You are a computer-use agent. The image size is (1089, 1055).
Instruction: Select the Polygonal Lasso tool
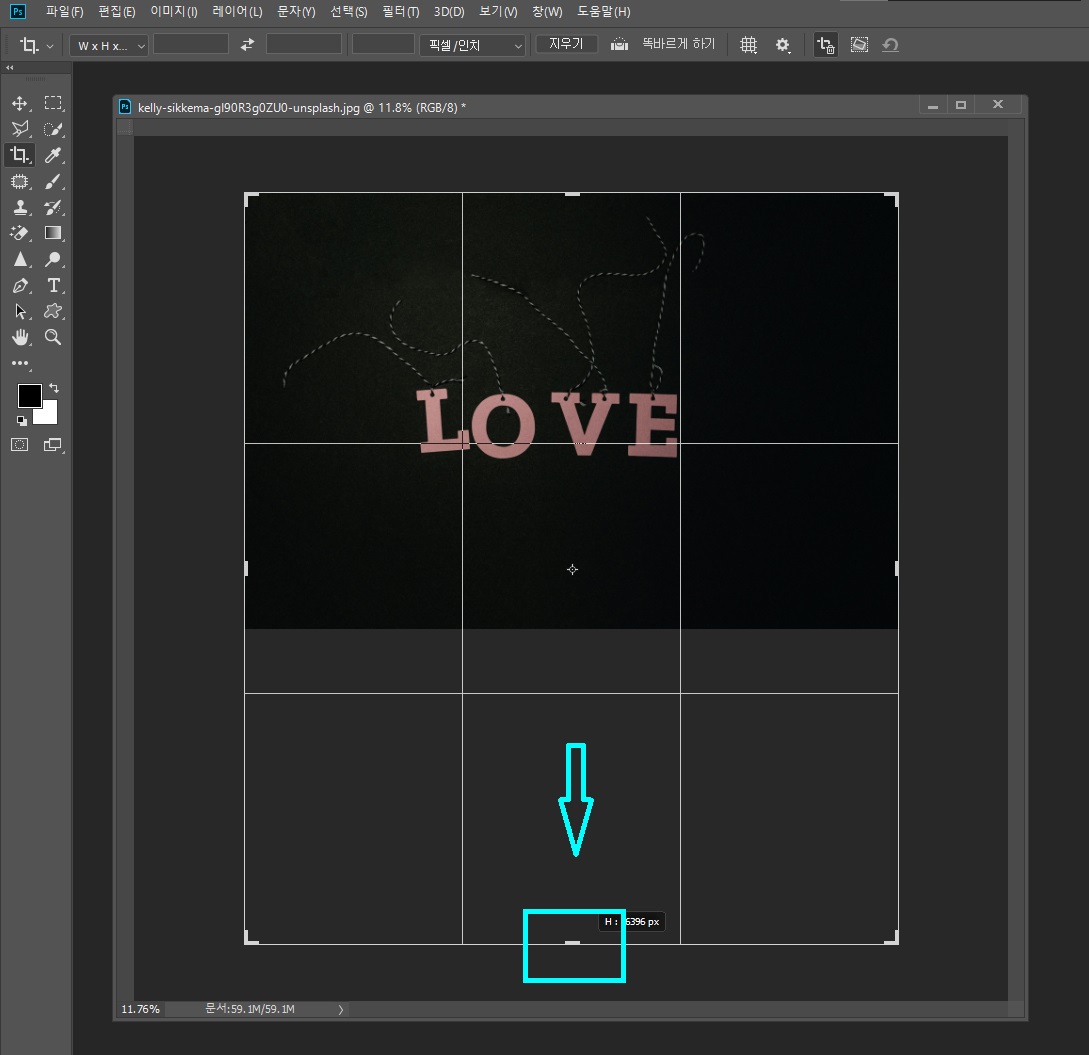[x=20, y=129]
